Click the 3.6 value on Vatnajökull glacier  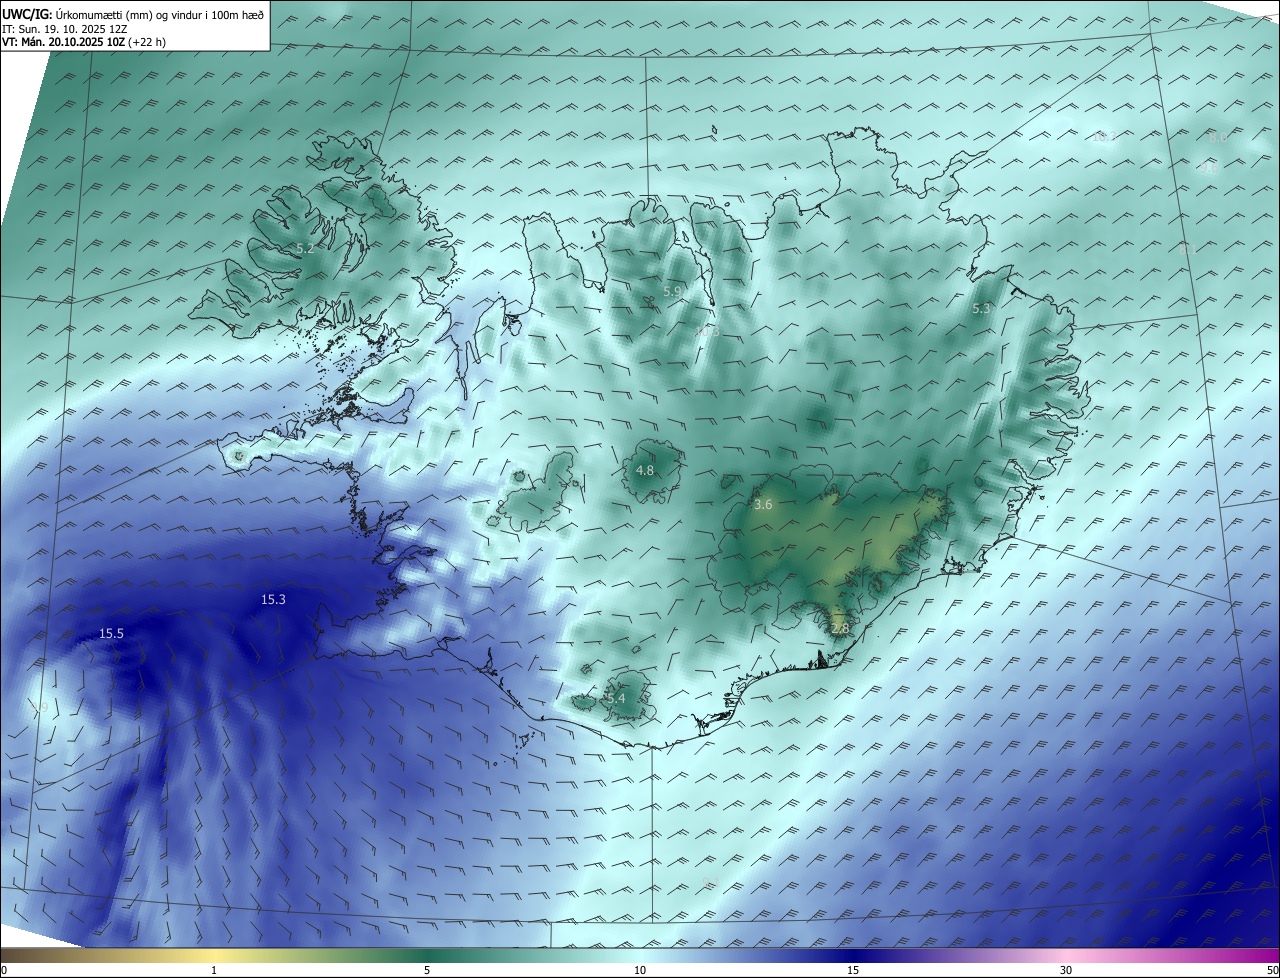[763, 505]
